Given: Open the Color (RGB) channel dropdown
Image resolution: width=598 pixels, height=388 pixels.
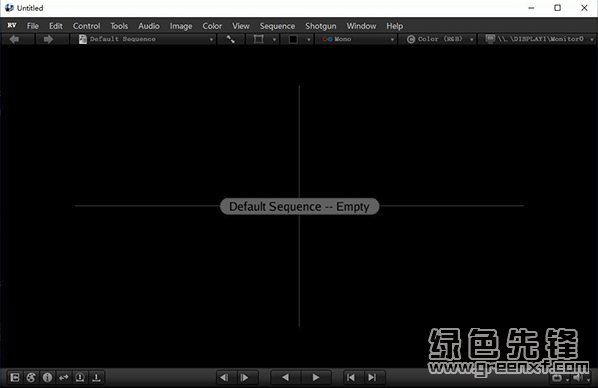Looking at the screenshot, I should (x=439, y=39).
